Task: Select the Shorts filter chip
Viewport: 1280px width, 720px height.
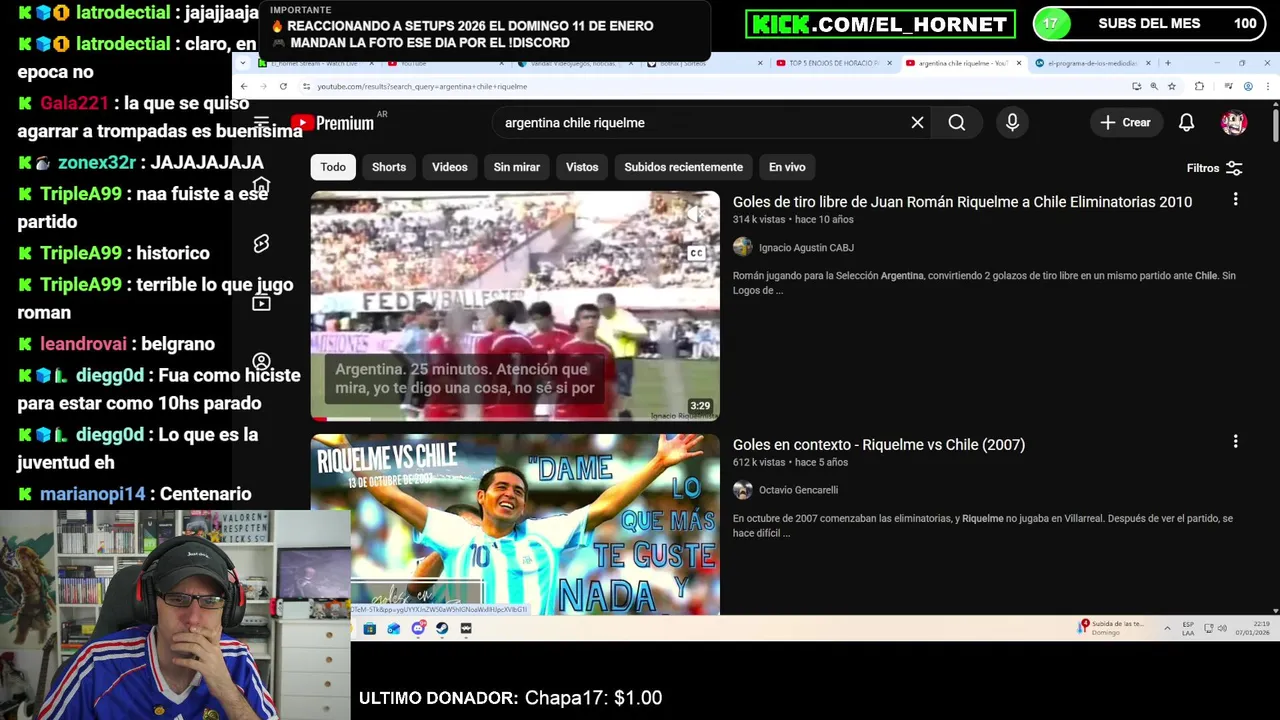Action: click(x=389, y=167)
